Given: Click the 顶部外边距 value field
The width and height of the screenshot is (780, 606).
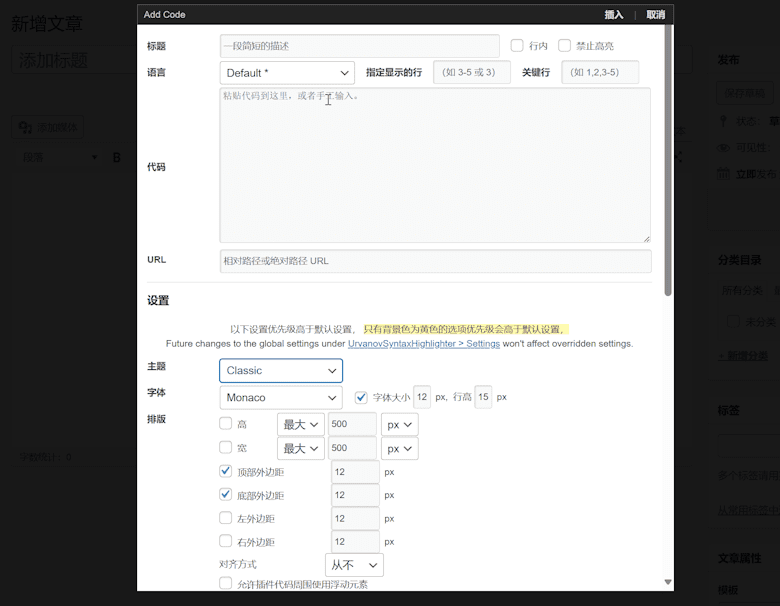Looking at the screenshot, I should point(355,472).
